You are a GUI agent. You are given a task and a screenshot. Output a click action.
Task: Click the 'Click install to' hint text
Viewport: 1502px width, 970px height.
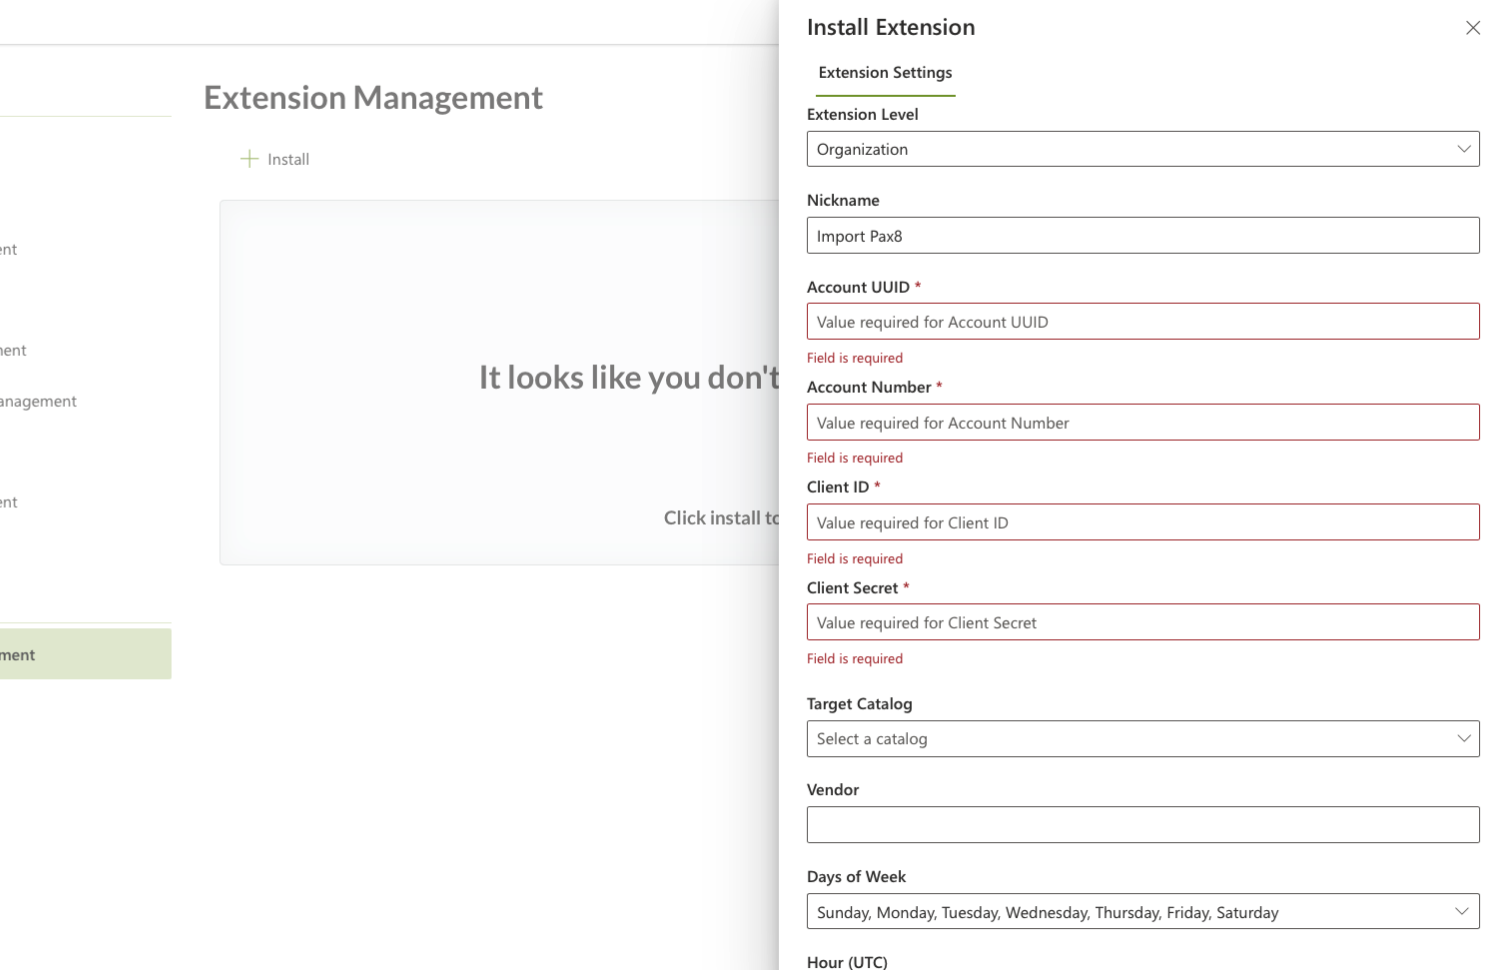[x=721, y=518]
